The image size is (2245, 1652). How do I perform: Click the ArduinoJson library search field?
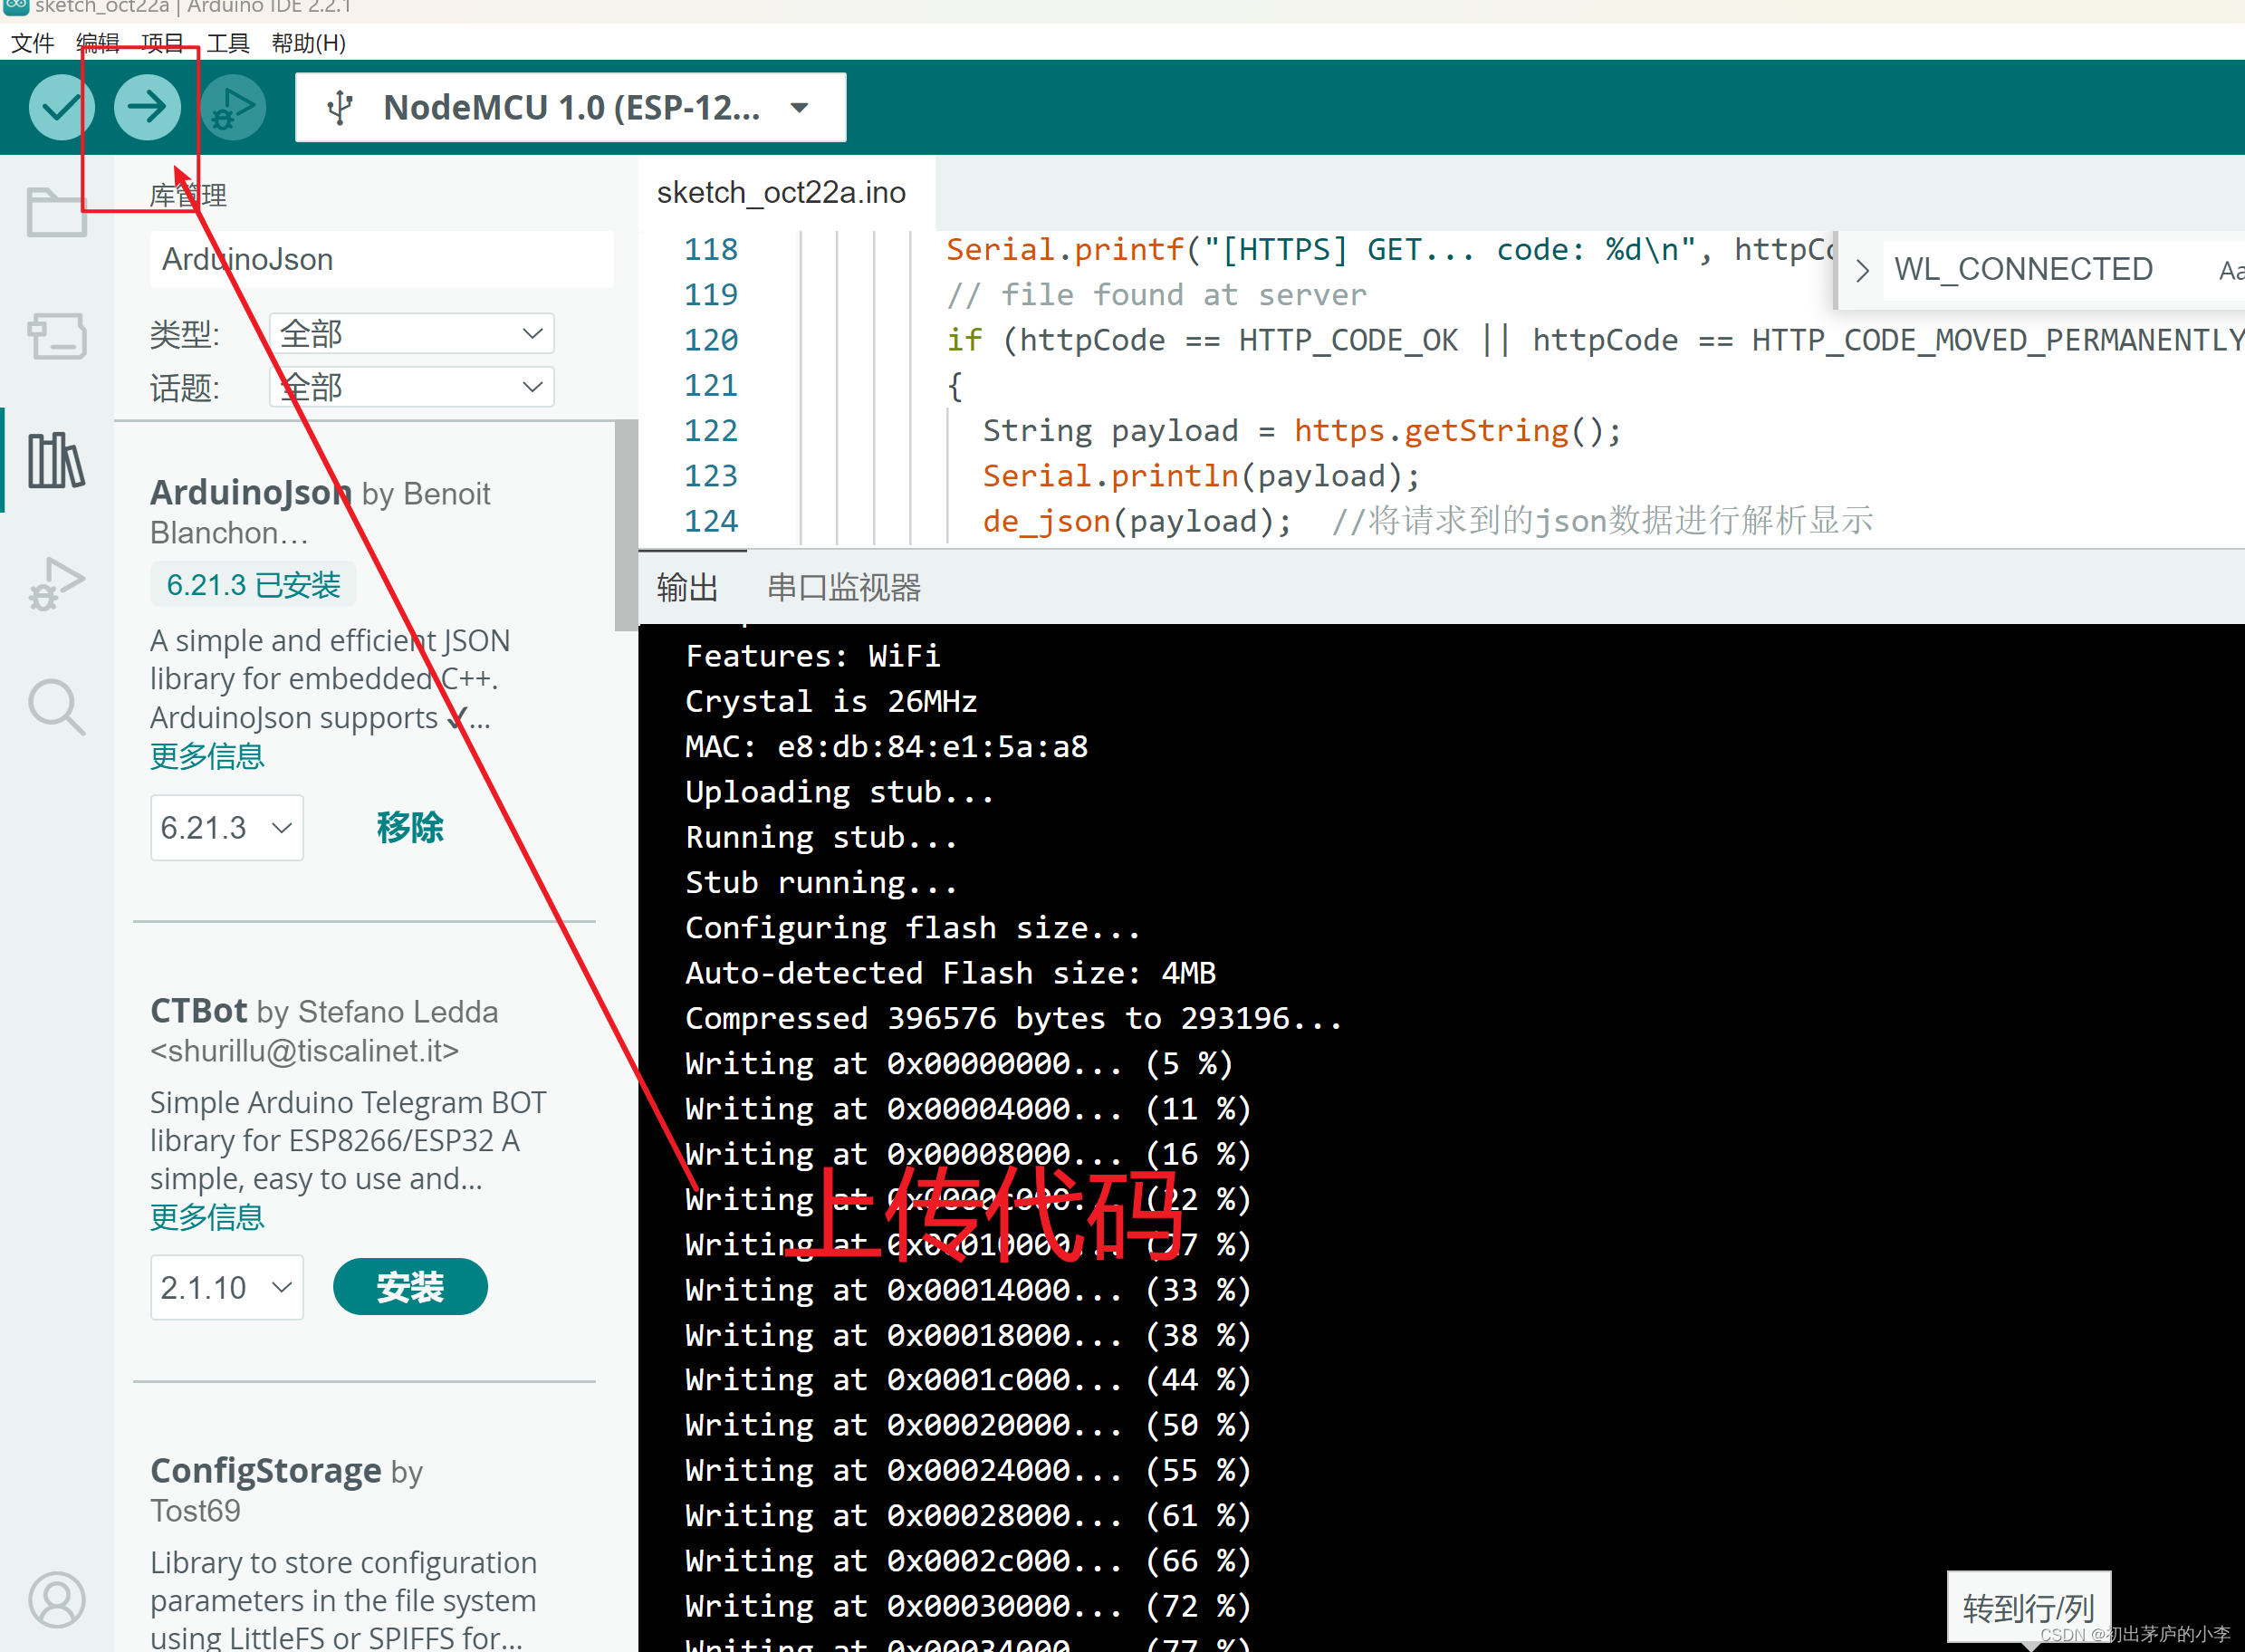click(x=382, y=260)
